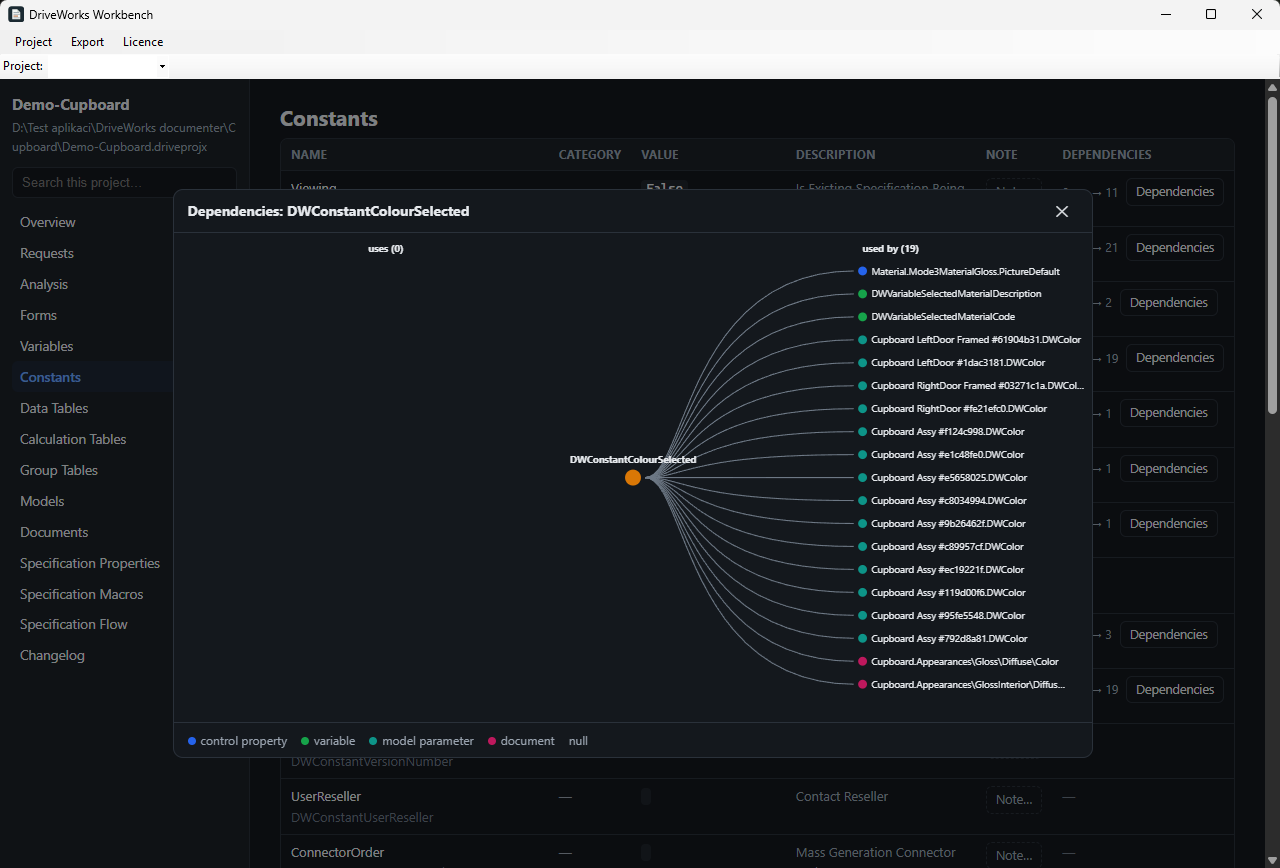Go to Specification Flow
The image size is (1280, 868).
click(74, 624)
